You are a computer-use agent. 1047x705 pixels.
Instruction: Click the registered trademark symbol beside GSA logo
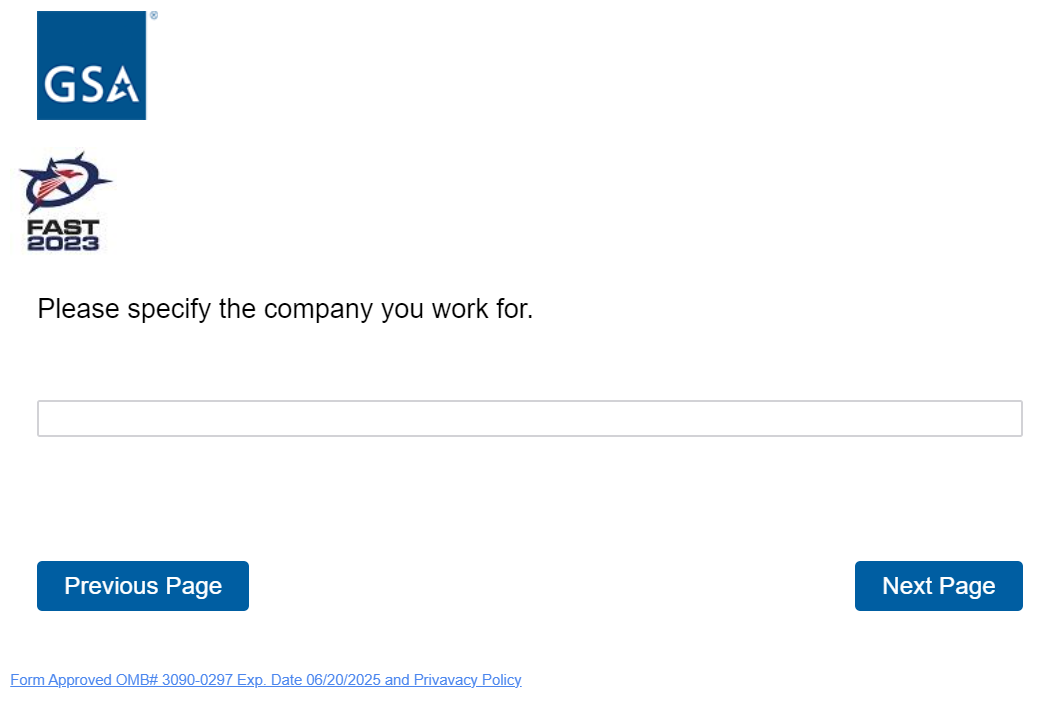153,16
